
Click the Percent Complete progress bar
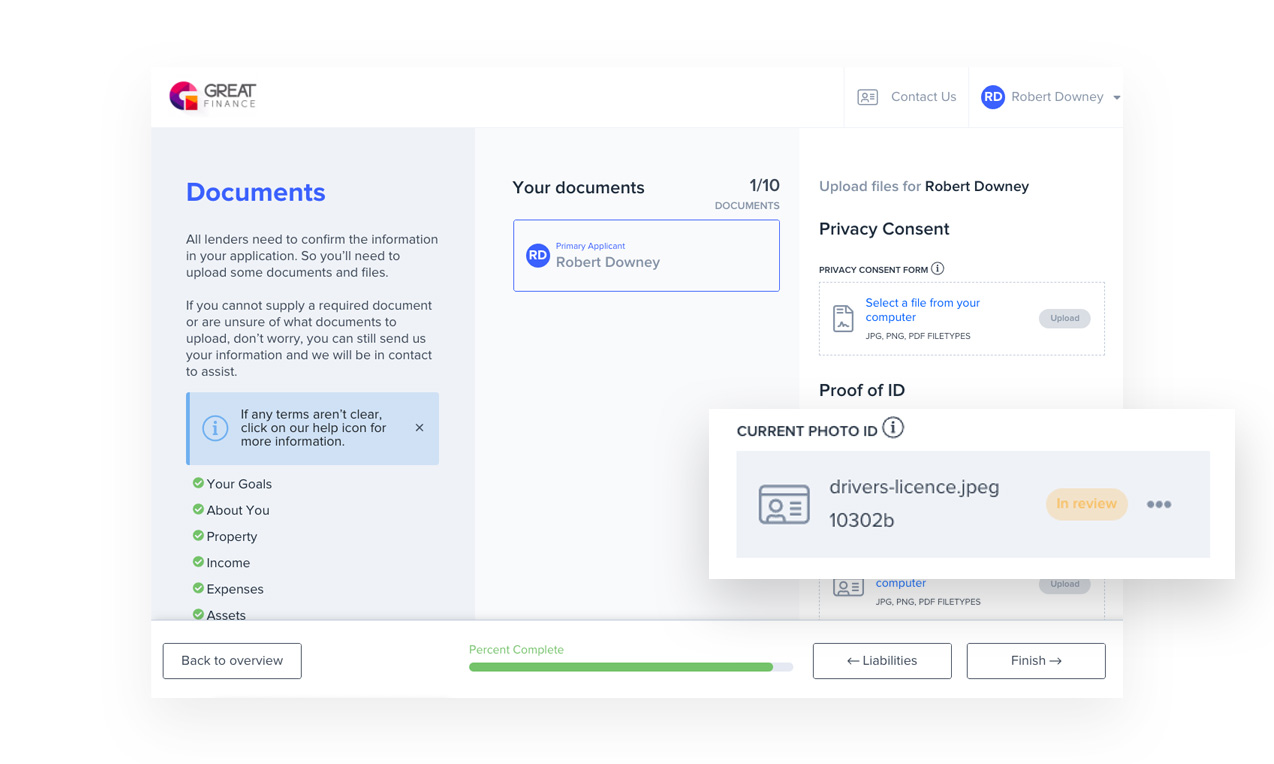point(631,667)
